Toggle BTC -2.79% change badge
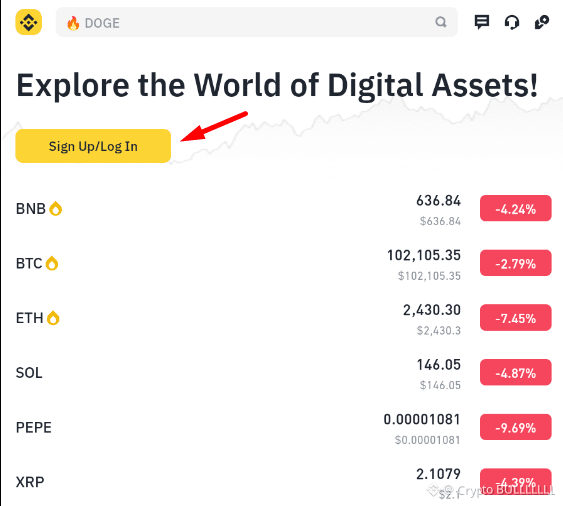563x506 pixels. pyautogui.click(x=516, y=263)
